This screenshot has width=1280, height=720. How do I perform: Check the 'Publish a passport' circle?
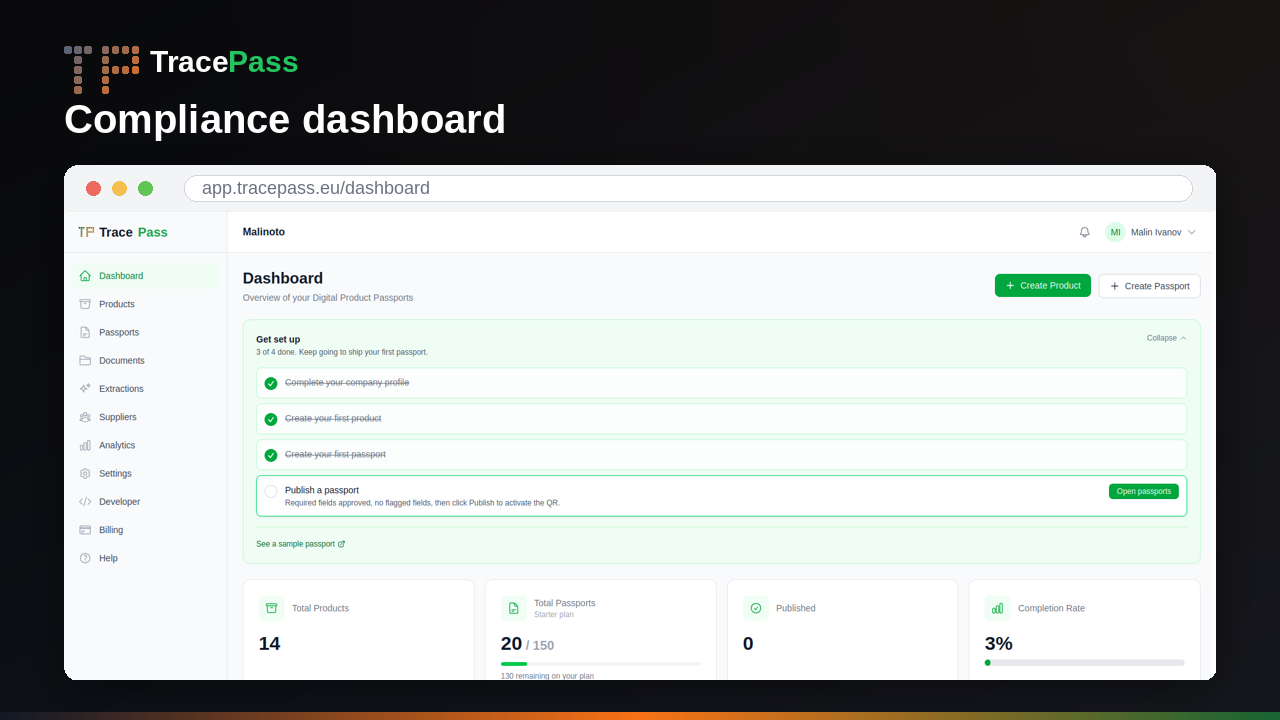coord(270,491)
